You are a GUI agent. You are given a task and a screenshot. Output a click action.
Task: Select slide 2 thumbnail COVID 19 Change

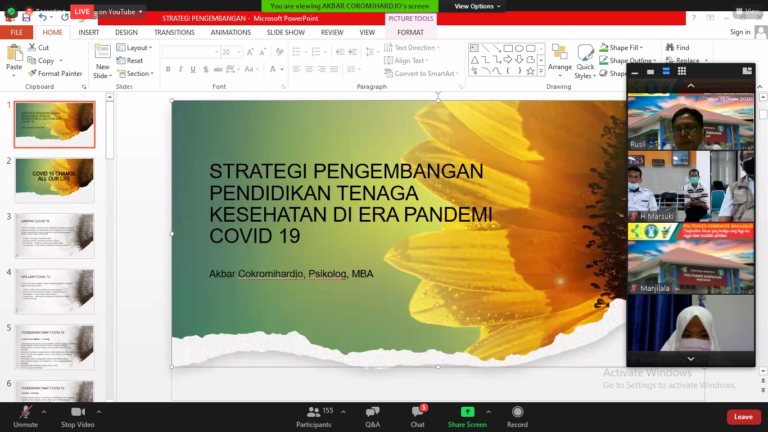pos(54,180)
